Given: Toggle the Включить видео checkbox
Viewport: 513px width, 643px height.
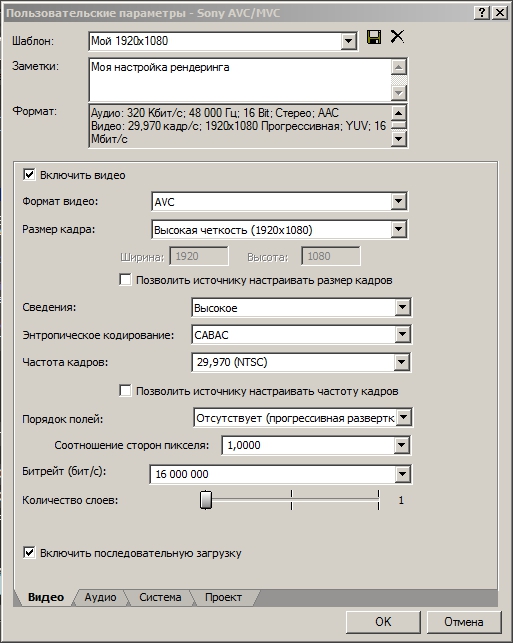Looking at the screenshot, I should pyautogui.click(x=29, y=175).
